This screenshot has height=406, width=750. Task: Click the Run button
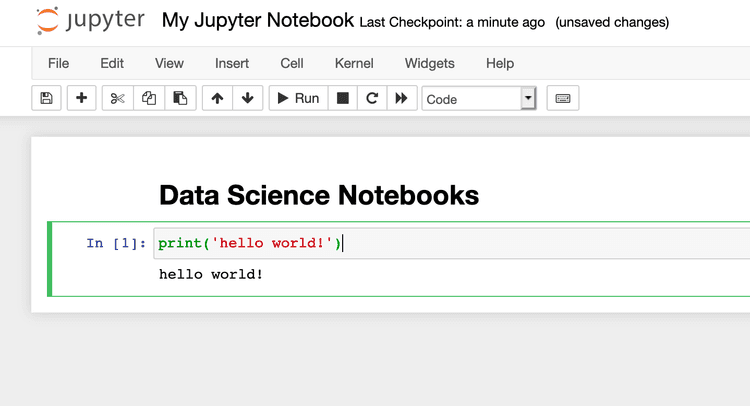coord(298,98)
